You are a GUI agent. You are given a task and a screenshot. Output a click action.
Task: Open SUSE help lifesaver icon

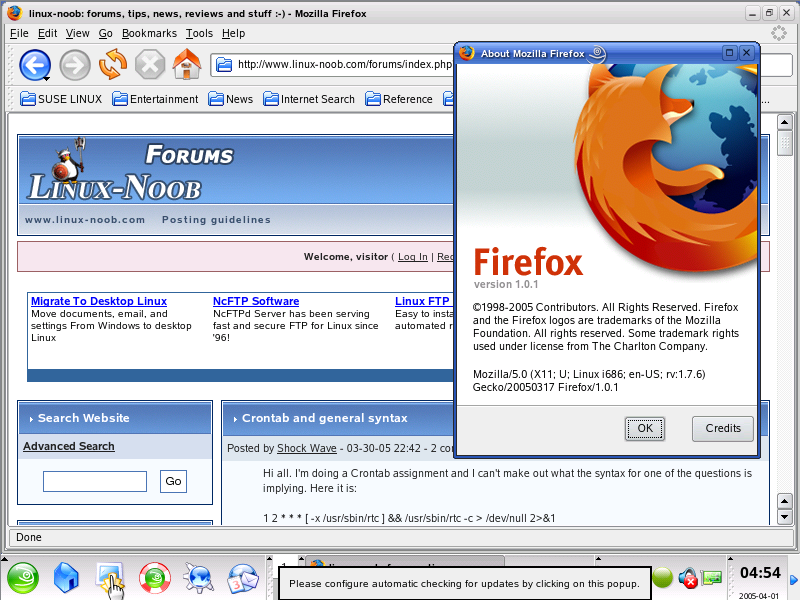(155, 578)
